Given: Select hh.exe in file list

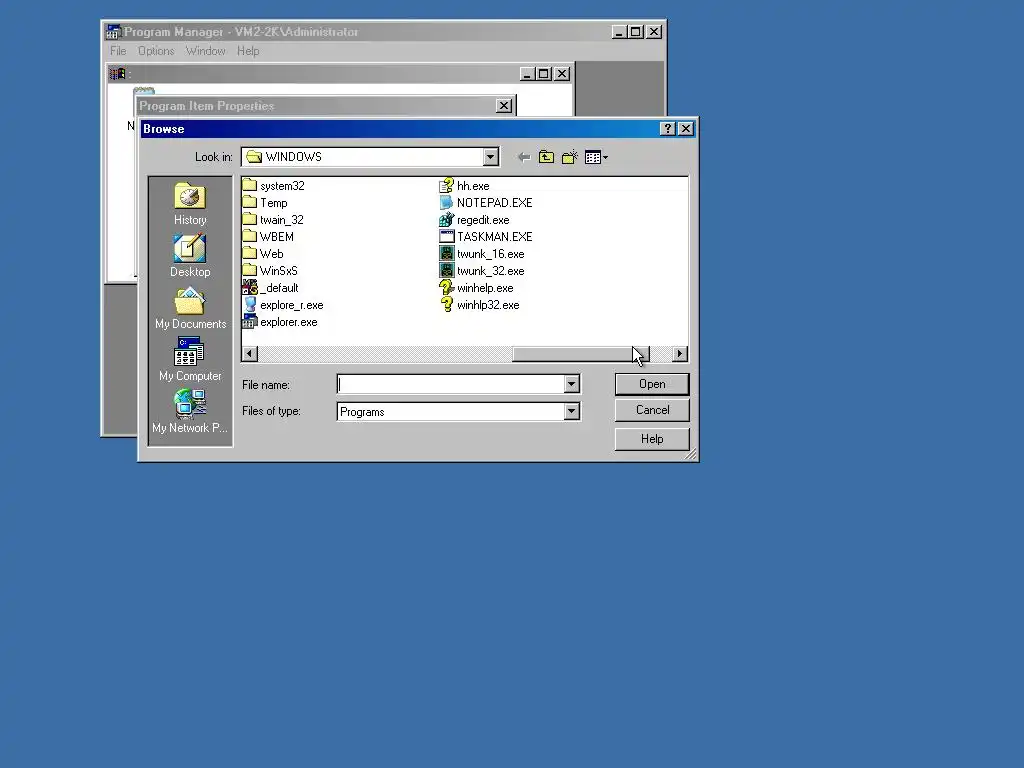Looking at the screenshot, I should [x=465, y=186].
